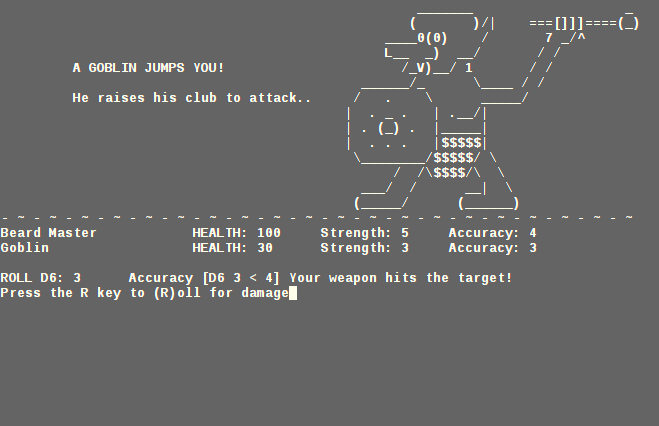The width and height of the screenshot is (659, 426).
Task: Click the $$$$$ loincloth on the goblin
Action: point(458,158)
